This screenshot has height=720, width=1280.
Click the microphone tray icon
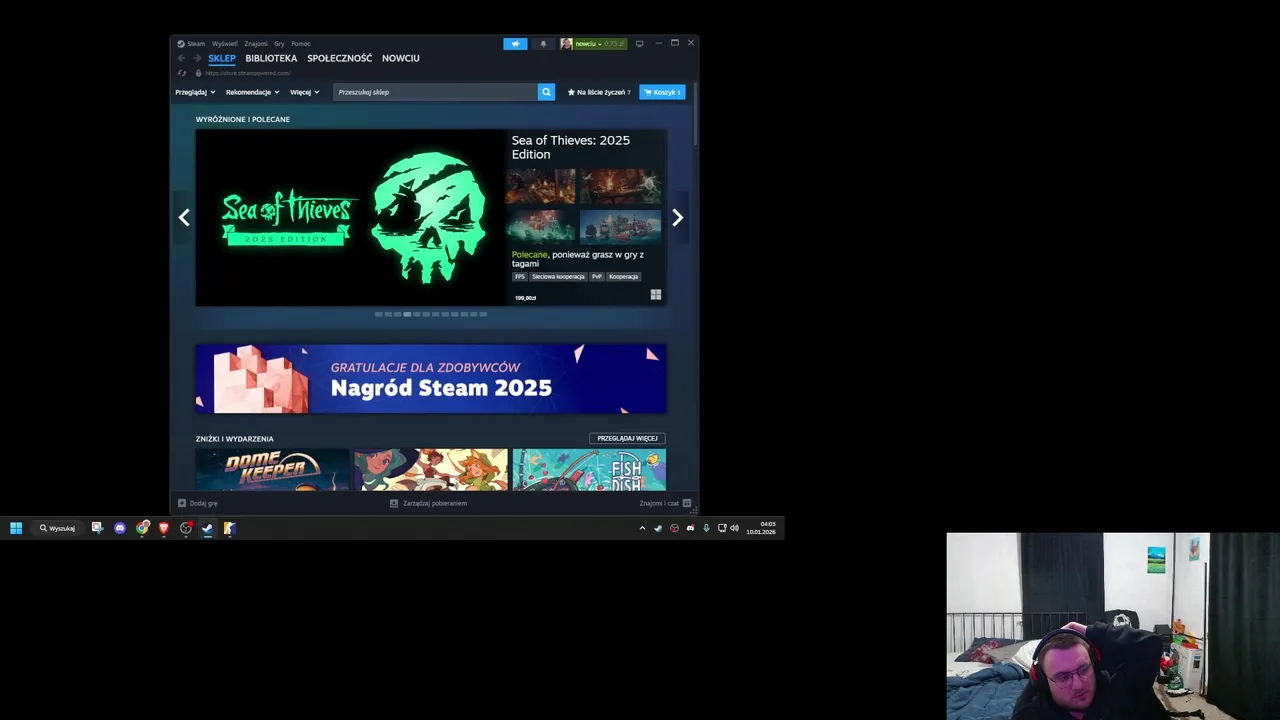[707, 528]
